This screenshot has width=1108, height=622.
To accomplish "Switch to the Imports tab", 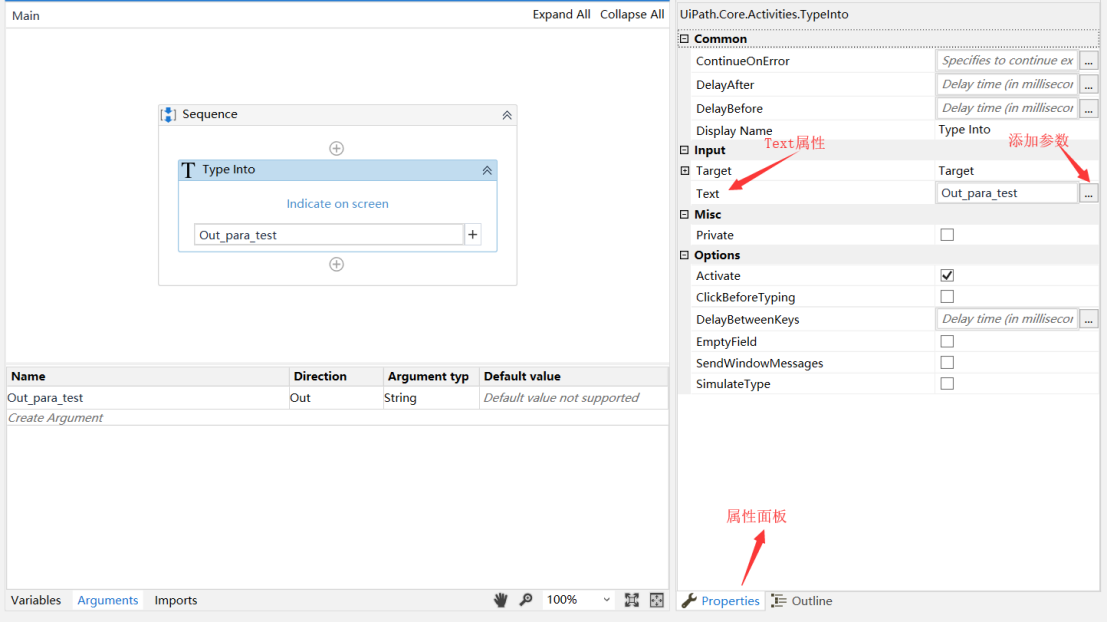I will pos(176,600).
